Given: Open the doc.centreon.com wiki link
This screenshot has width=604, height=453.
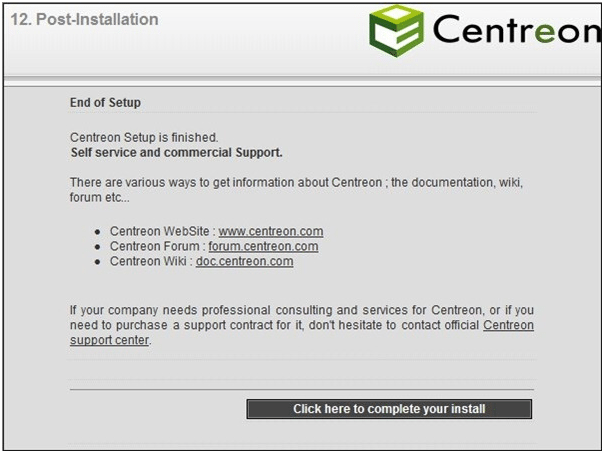Looking at the screenshot, I should point(245,262).
